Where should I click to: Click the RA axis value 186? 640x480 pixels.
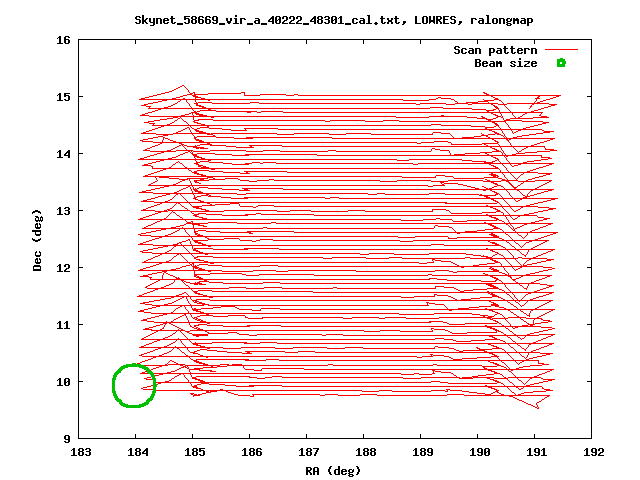click(x=252, y=452)
